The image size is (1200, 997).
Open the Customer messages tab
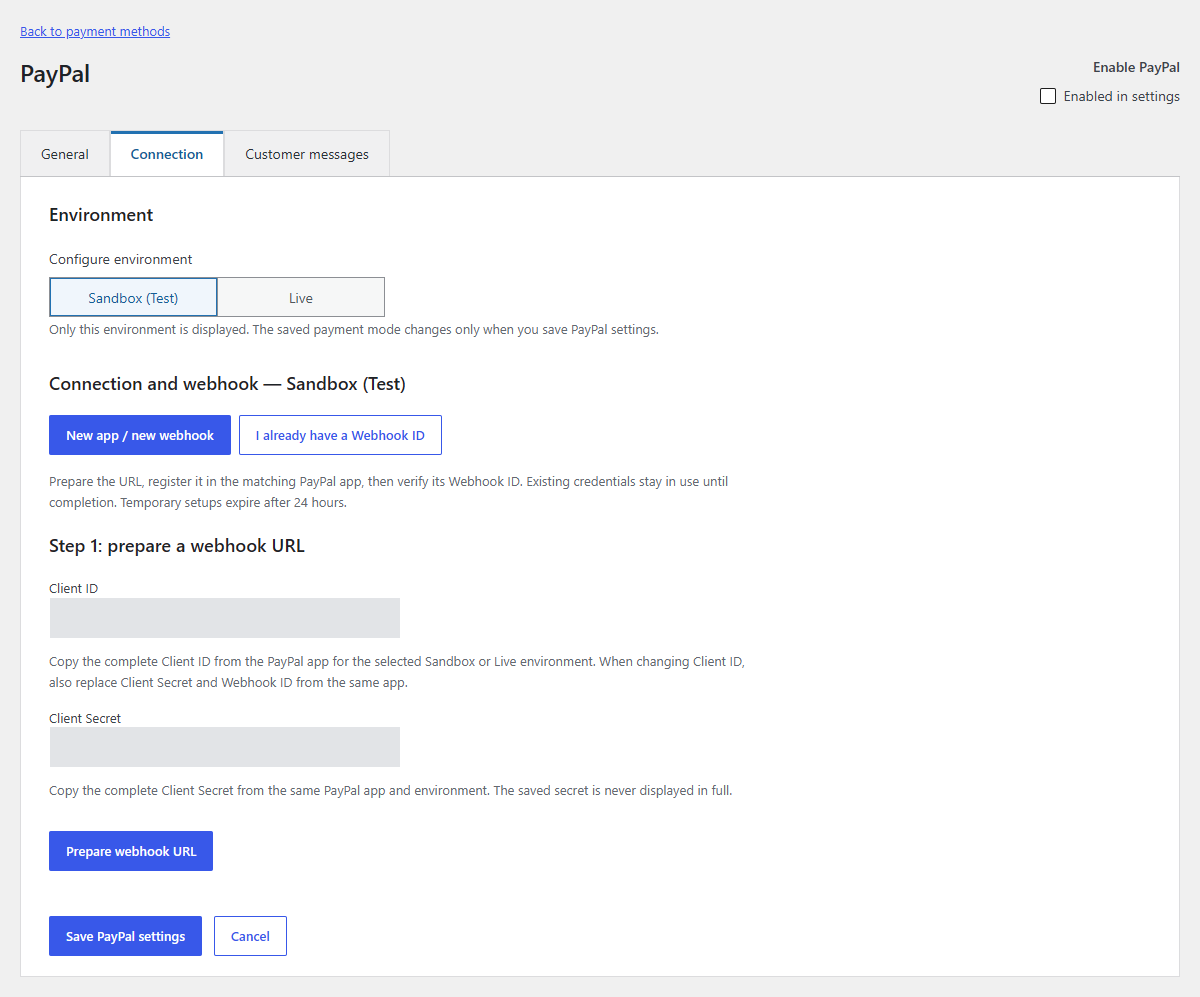(307, 154)
